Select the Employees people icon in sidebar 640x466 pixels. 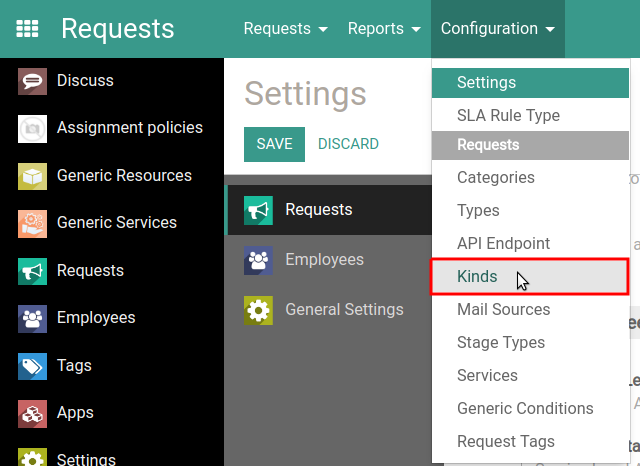(x=32, y=319)
